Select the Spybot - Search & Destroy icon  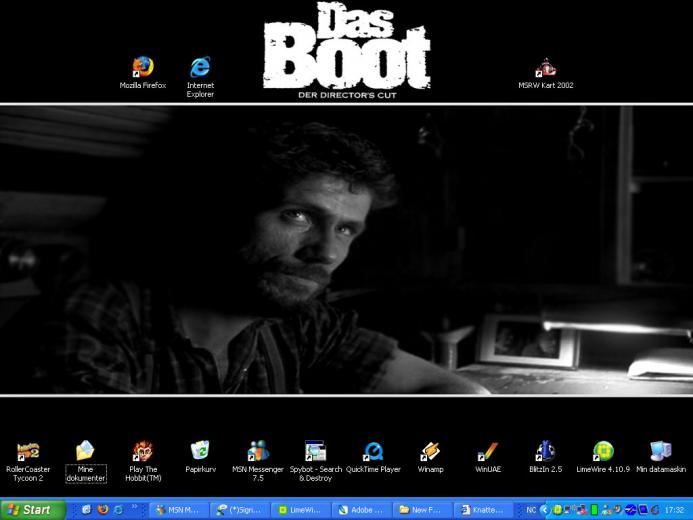[316, 462]
